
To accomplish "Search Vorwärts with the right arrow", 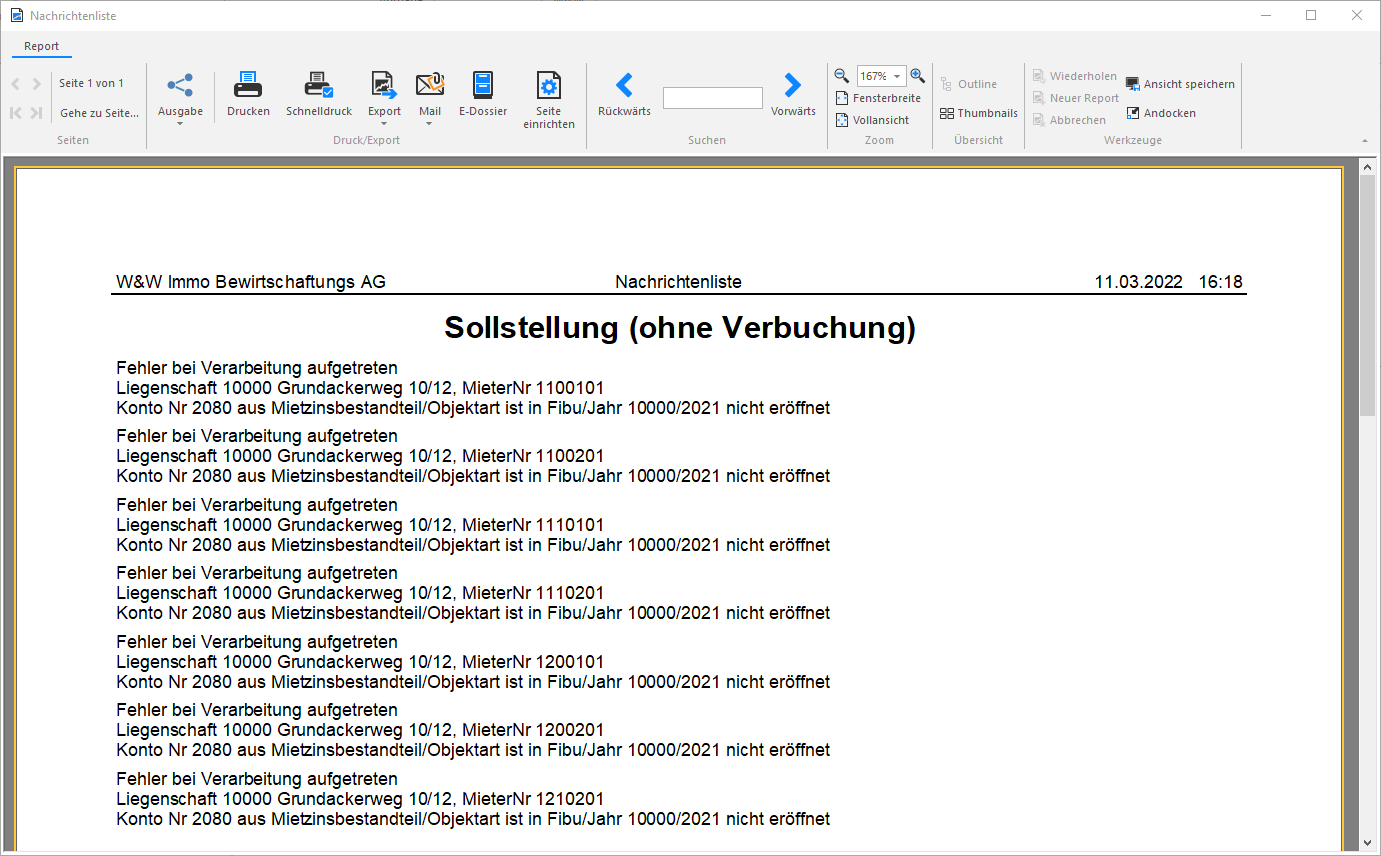I will (793, 85).
